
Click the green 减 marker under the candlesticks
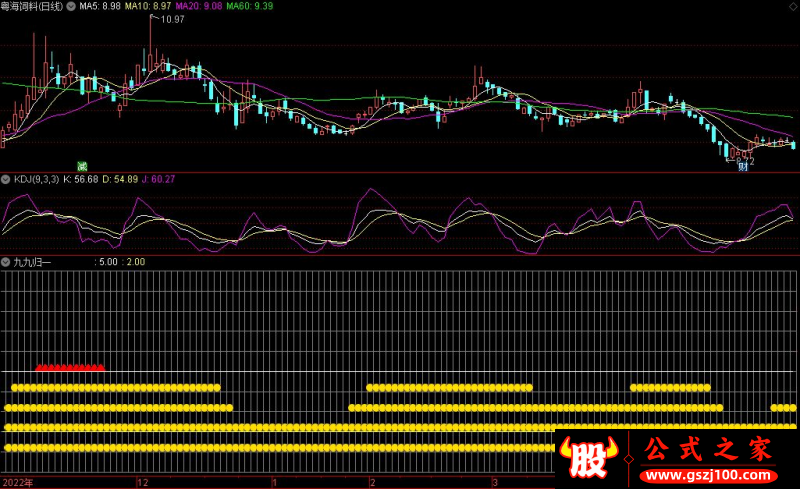[x=83, y=165]
